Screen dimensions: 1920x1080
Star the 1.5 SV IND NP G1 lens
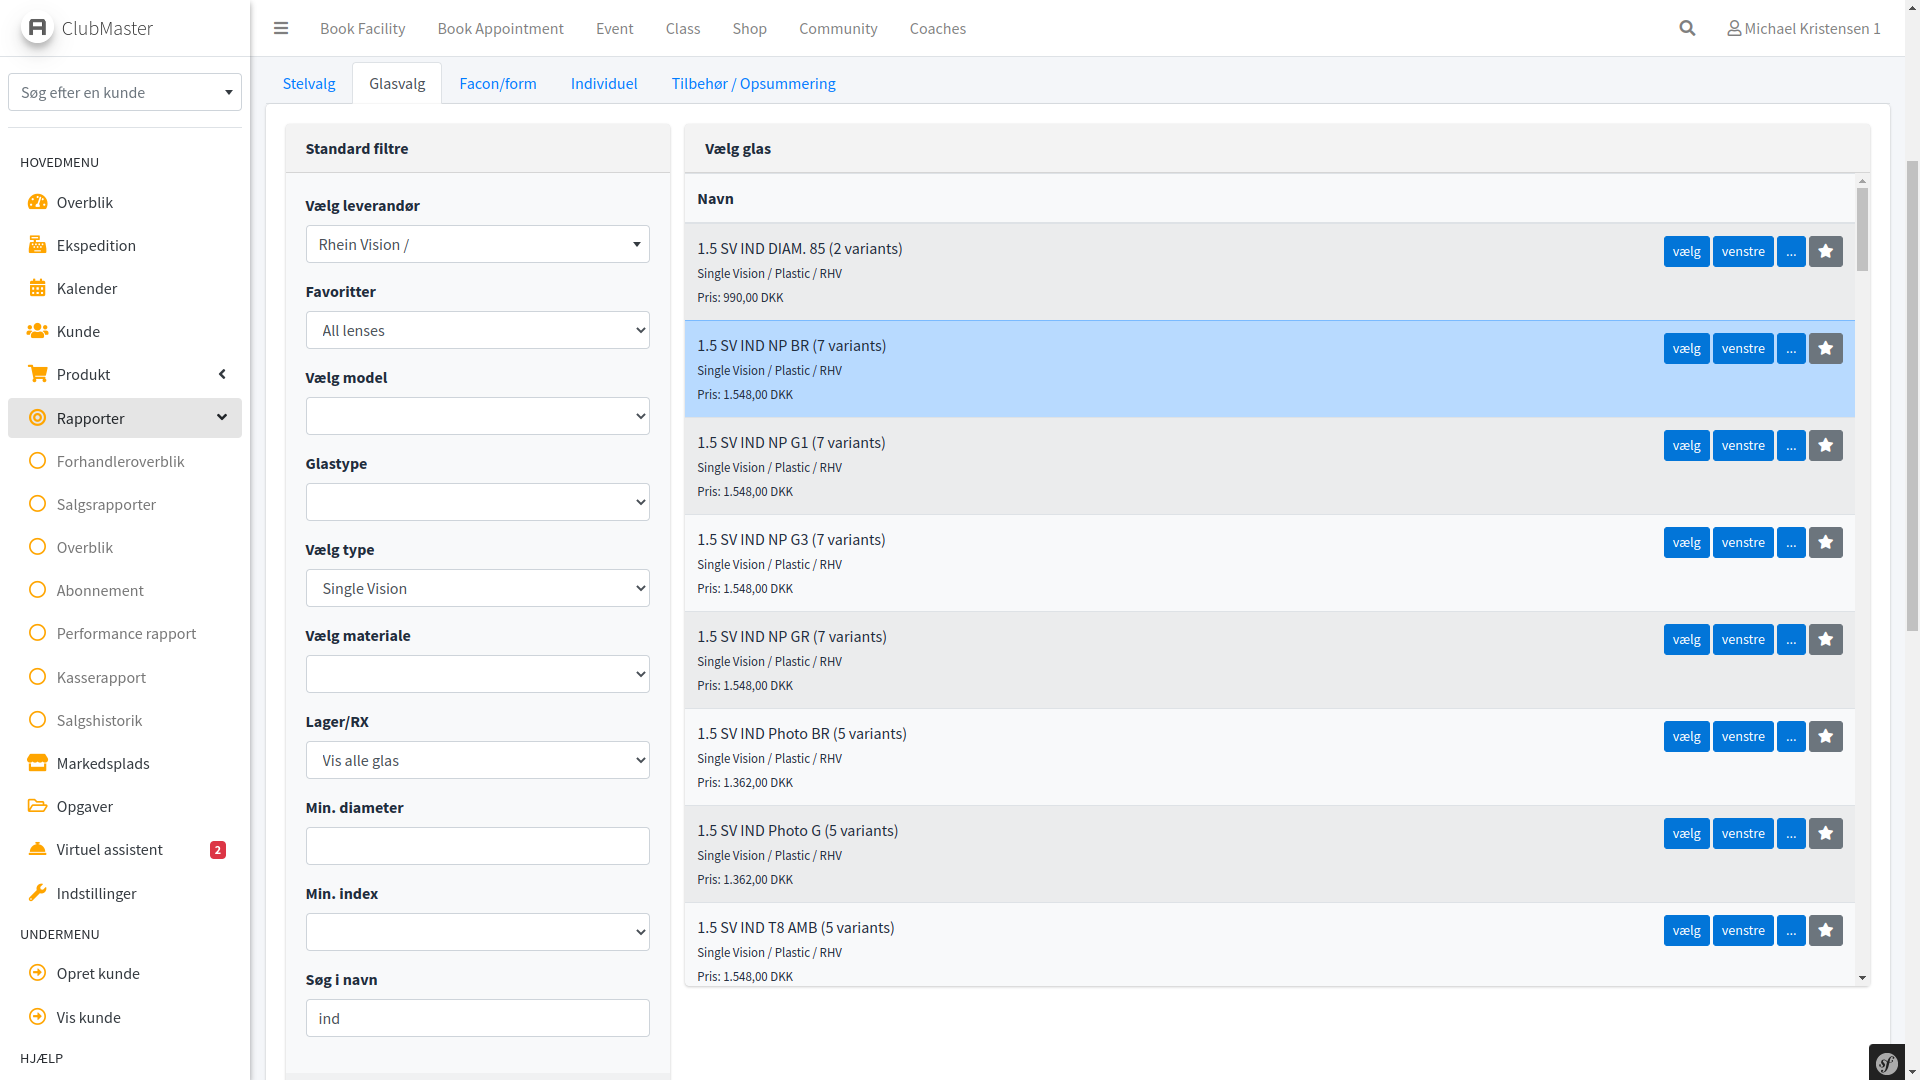(x=1825, y=445)
